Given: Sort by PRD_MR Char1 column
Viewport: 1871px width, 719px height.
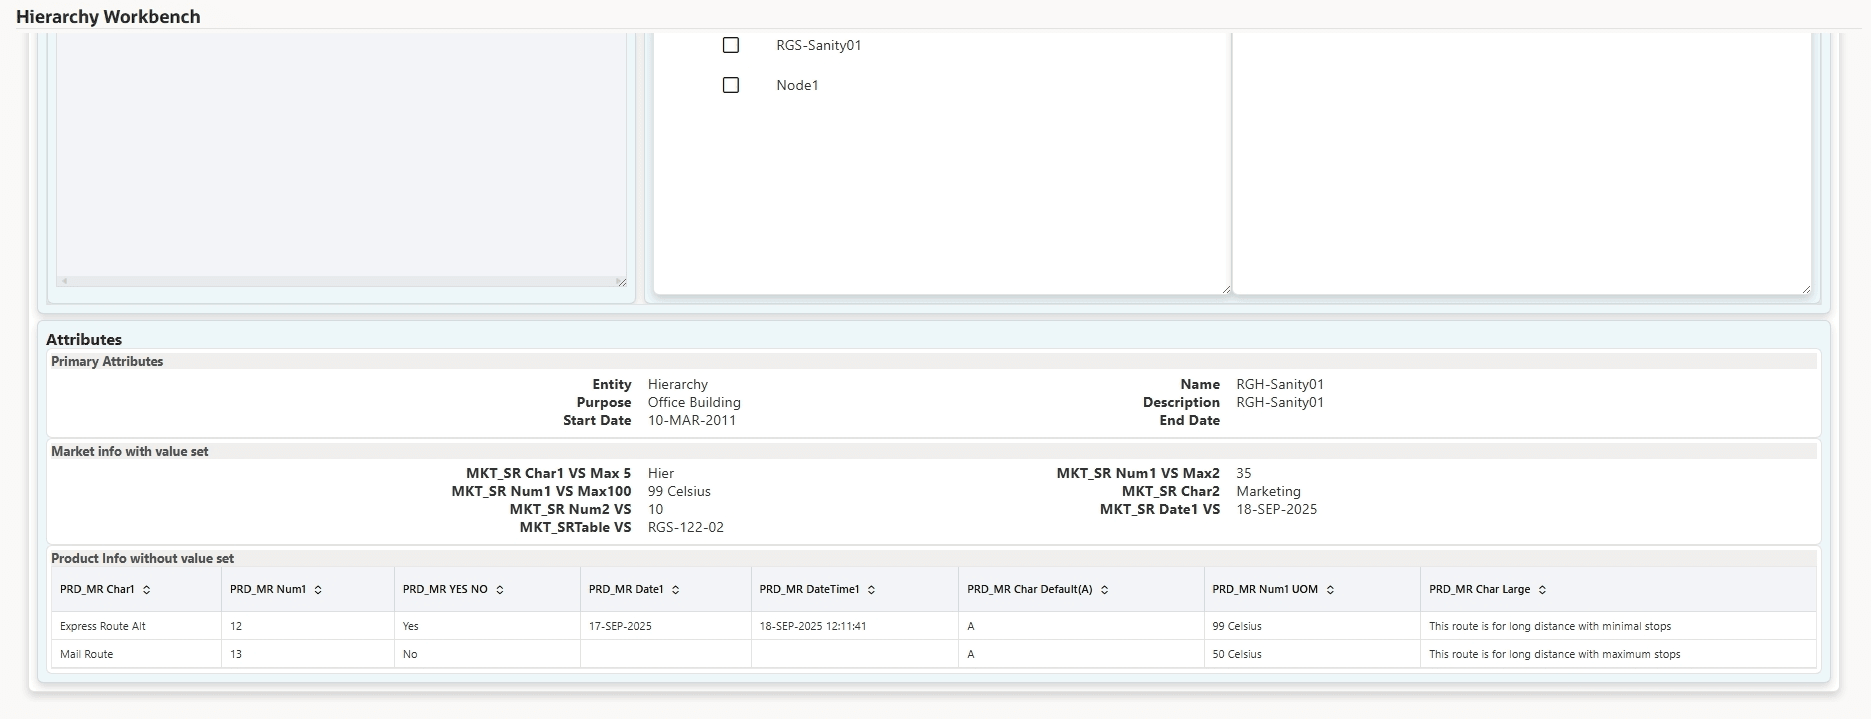Looking at the screenshot, I should pos(147,590).
